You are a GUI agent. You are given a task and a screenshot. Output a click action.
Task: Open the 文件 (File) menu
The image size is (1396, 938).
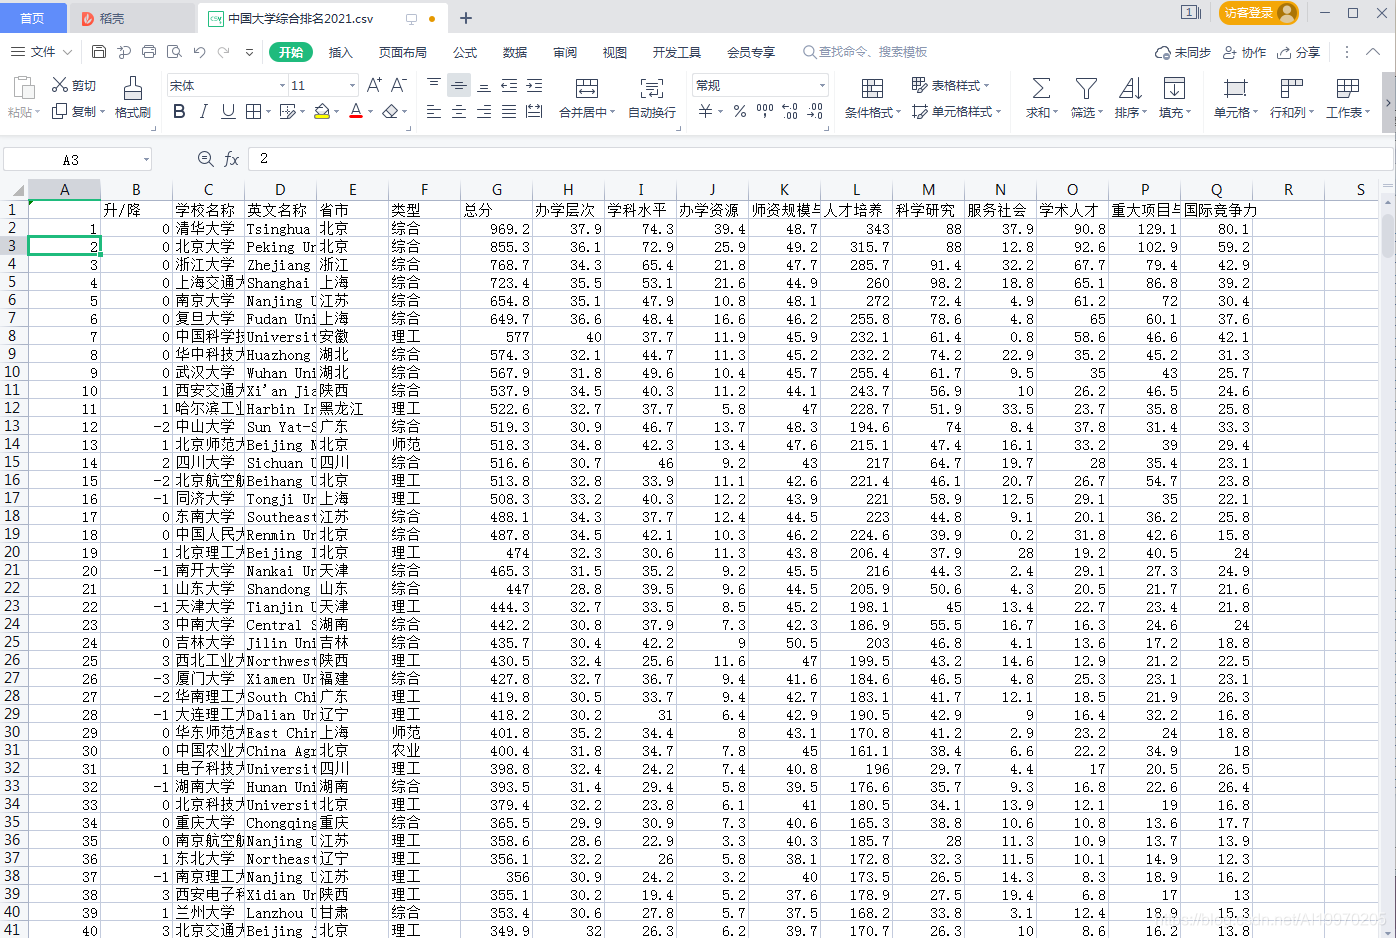(42, 52)
